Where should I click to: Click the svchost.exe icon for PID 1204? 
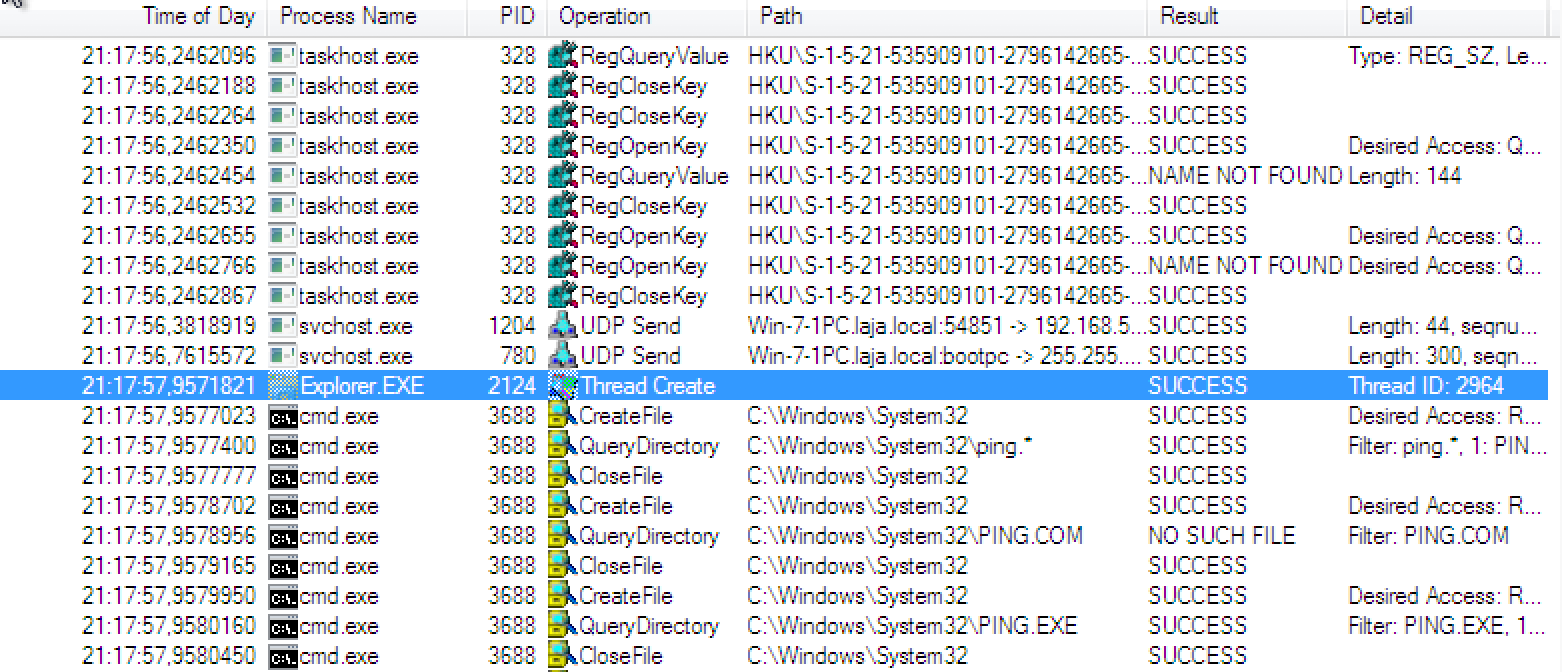tap(283, 326)
